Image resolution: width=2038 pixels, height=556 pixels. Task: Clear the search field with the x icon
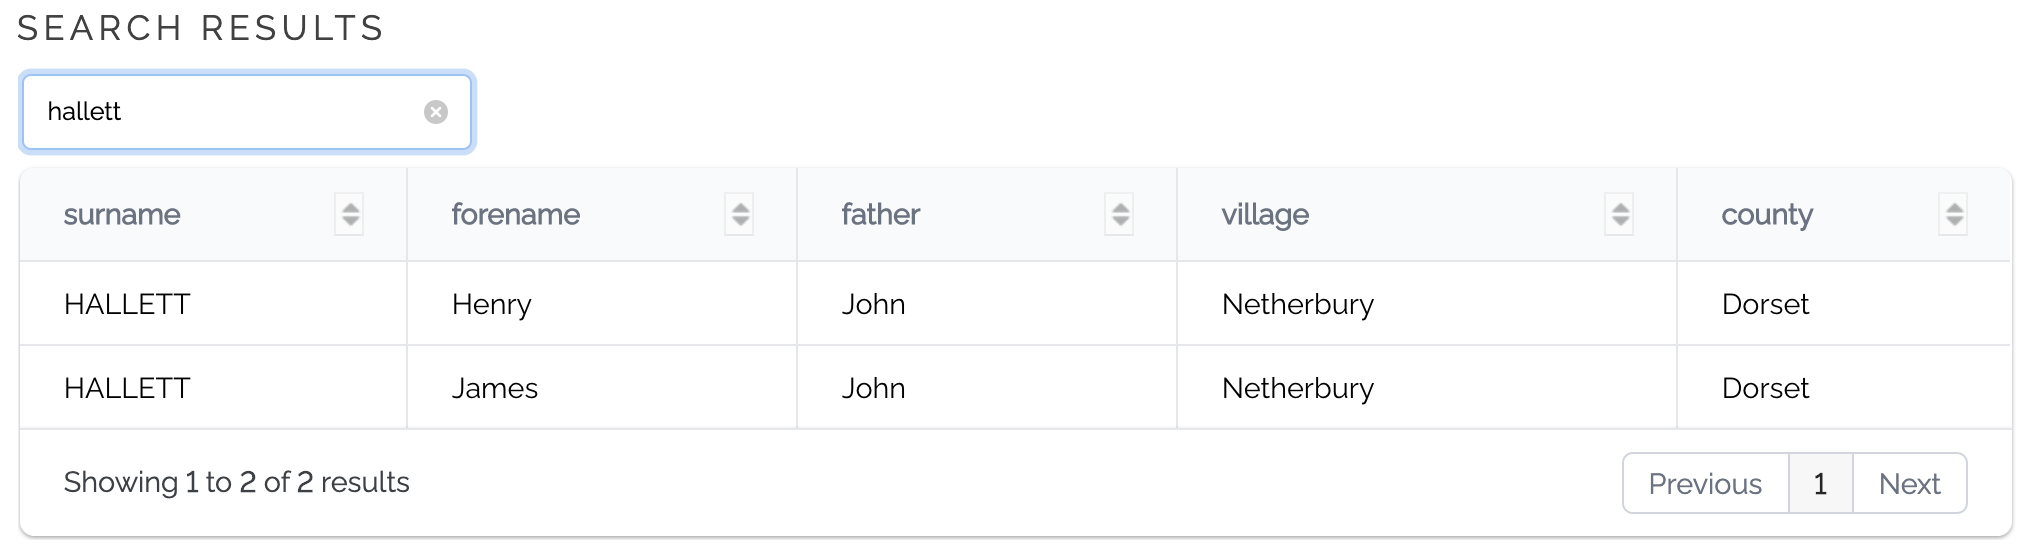point(435,112)
